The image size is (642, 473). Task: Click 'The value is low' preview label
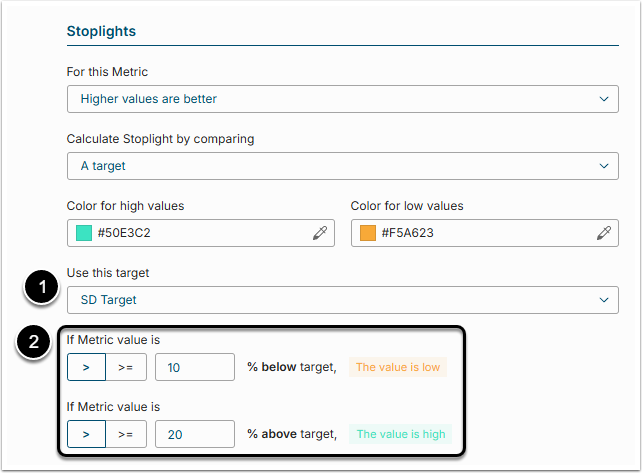[x=397, y=367]
